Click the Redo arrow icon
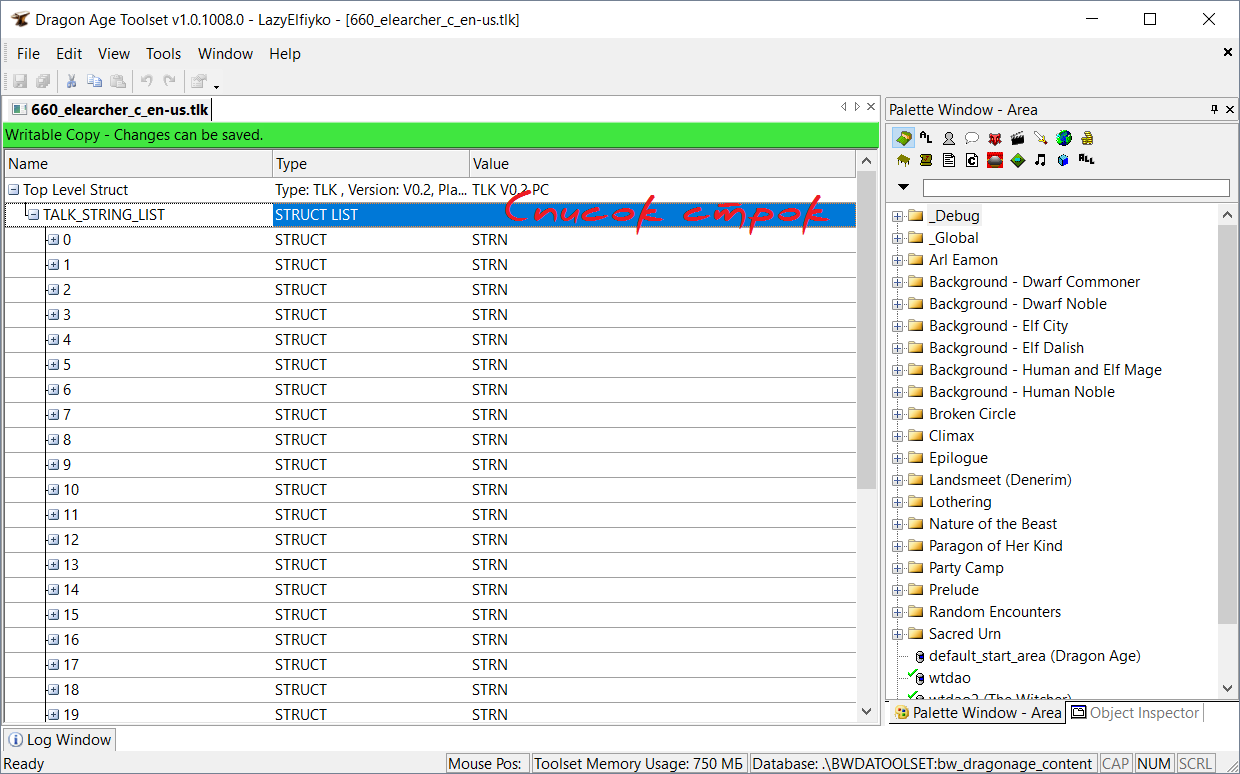This screenshot has width=1240, height=774. tap(170, 82)
